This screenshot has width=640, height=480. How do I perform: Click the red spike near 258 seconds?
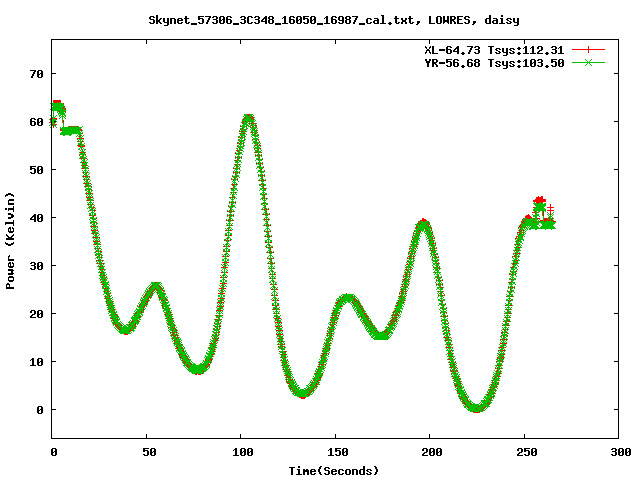540,200
